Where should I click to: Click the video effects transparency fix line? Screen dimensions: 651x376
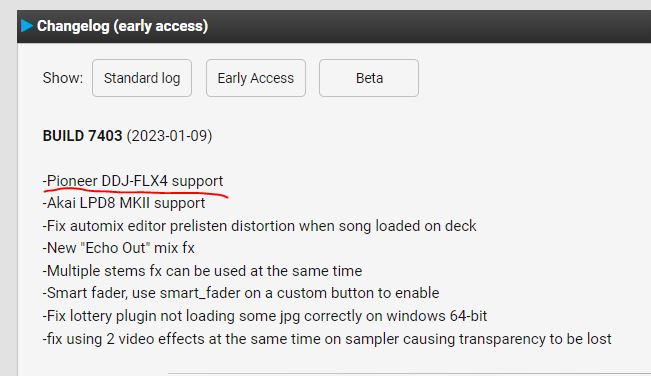pos(327,339)
